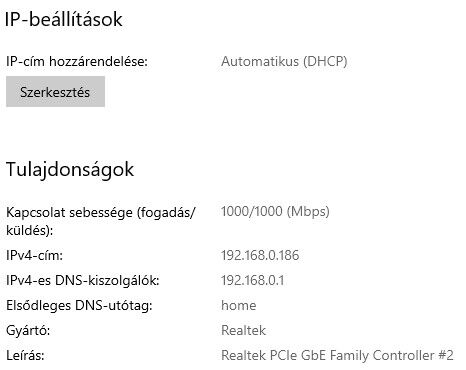Click the küldés): continuation of the speed label
This screenshot has width=466, height=370.
tap(29, 230)
